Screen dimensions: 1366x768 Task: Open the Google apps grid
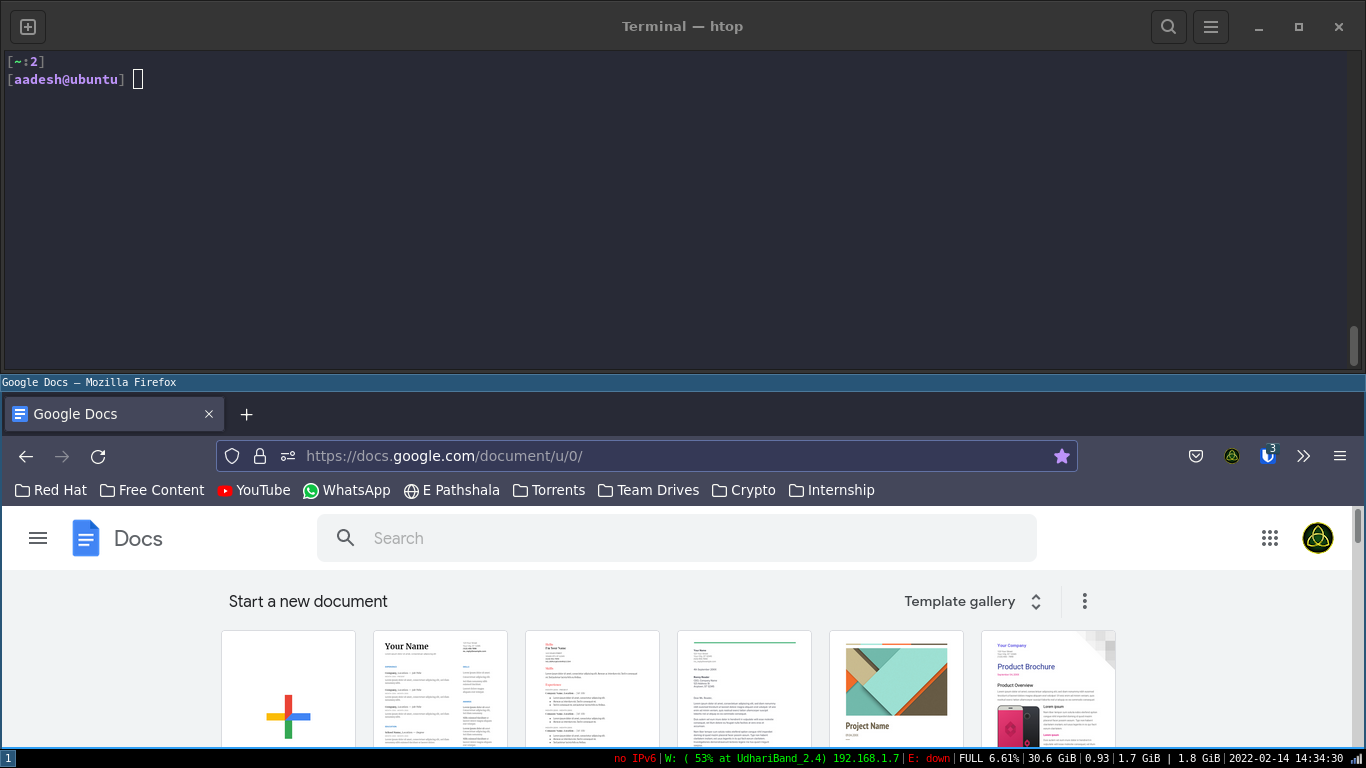tap(1270, 537)
